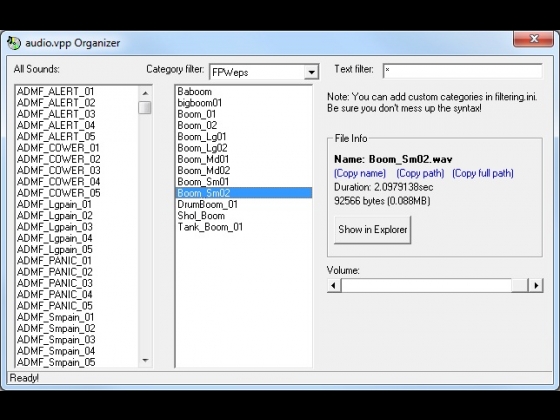Open the Category filter dropdown arrow

point(311,72)
